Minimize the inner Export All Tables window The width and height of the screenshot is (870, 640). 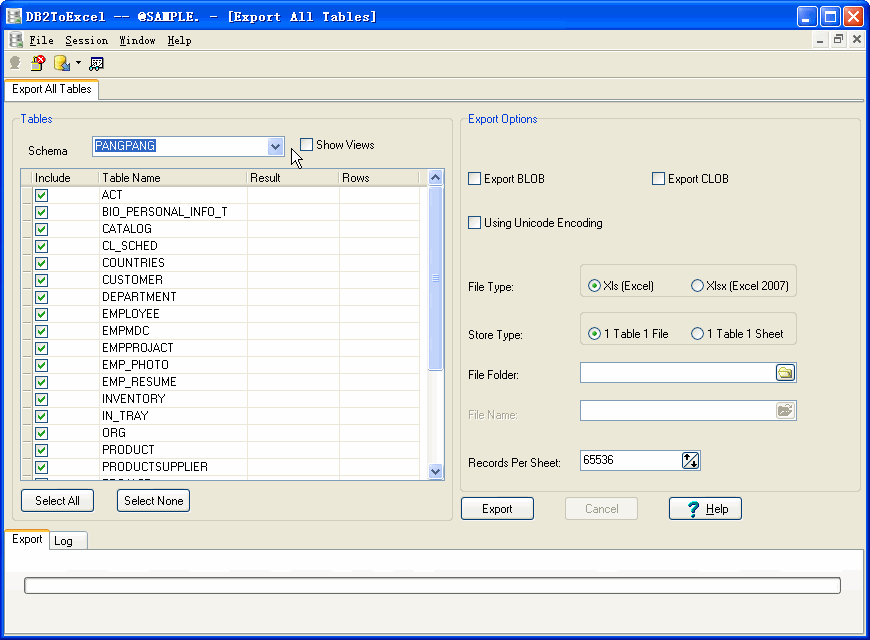(x=820, y=39)
